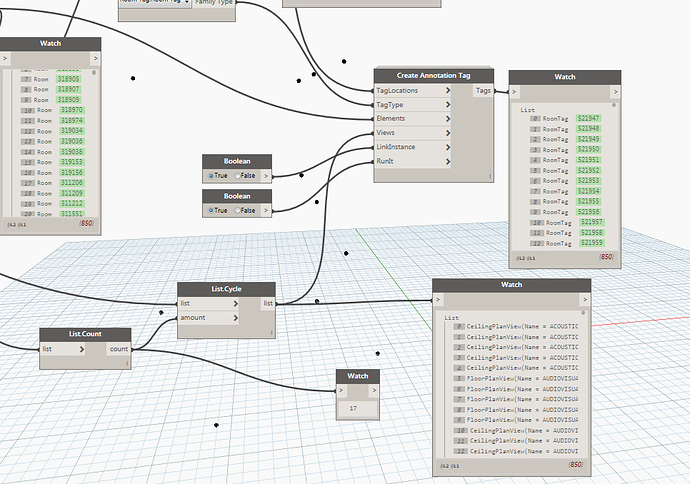Image resolution: width=690 pixels, height=484 pixels.
Task: Click List.Cycle's amount input port chevron
Action: pos(235,318)
